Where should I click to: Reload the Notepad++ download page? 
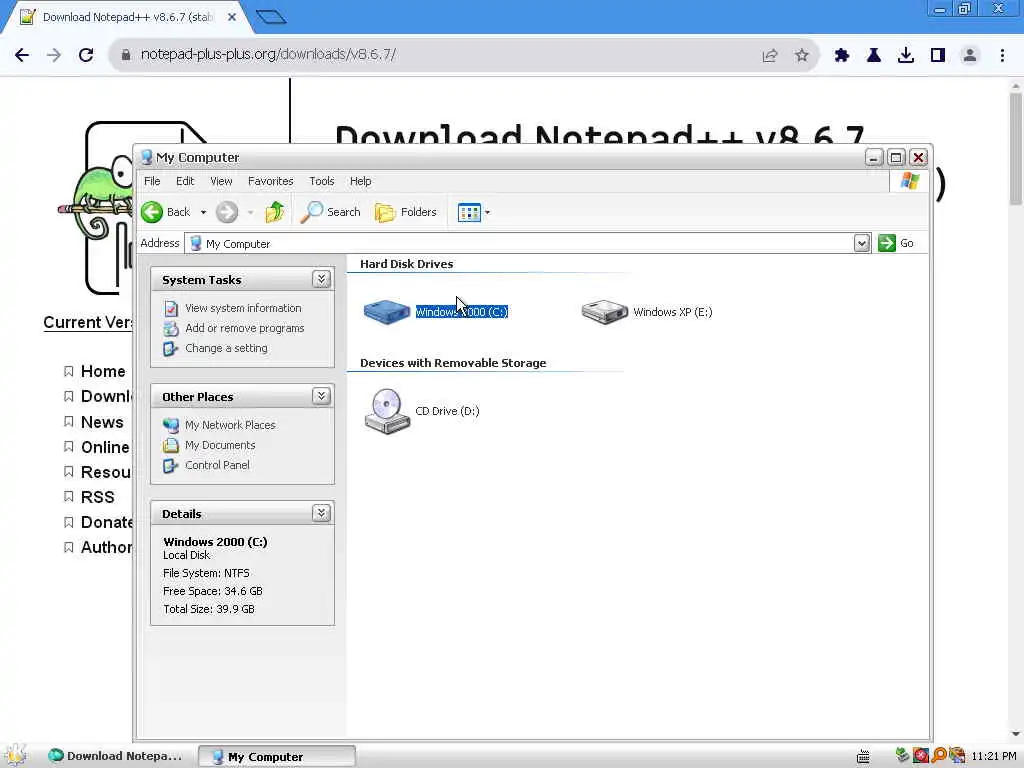[86, 55]
